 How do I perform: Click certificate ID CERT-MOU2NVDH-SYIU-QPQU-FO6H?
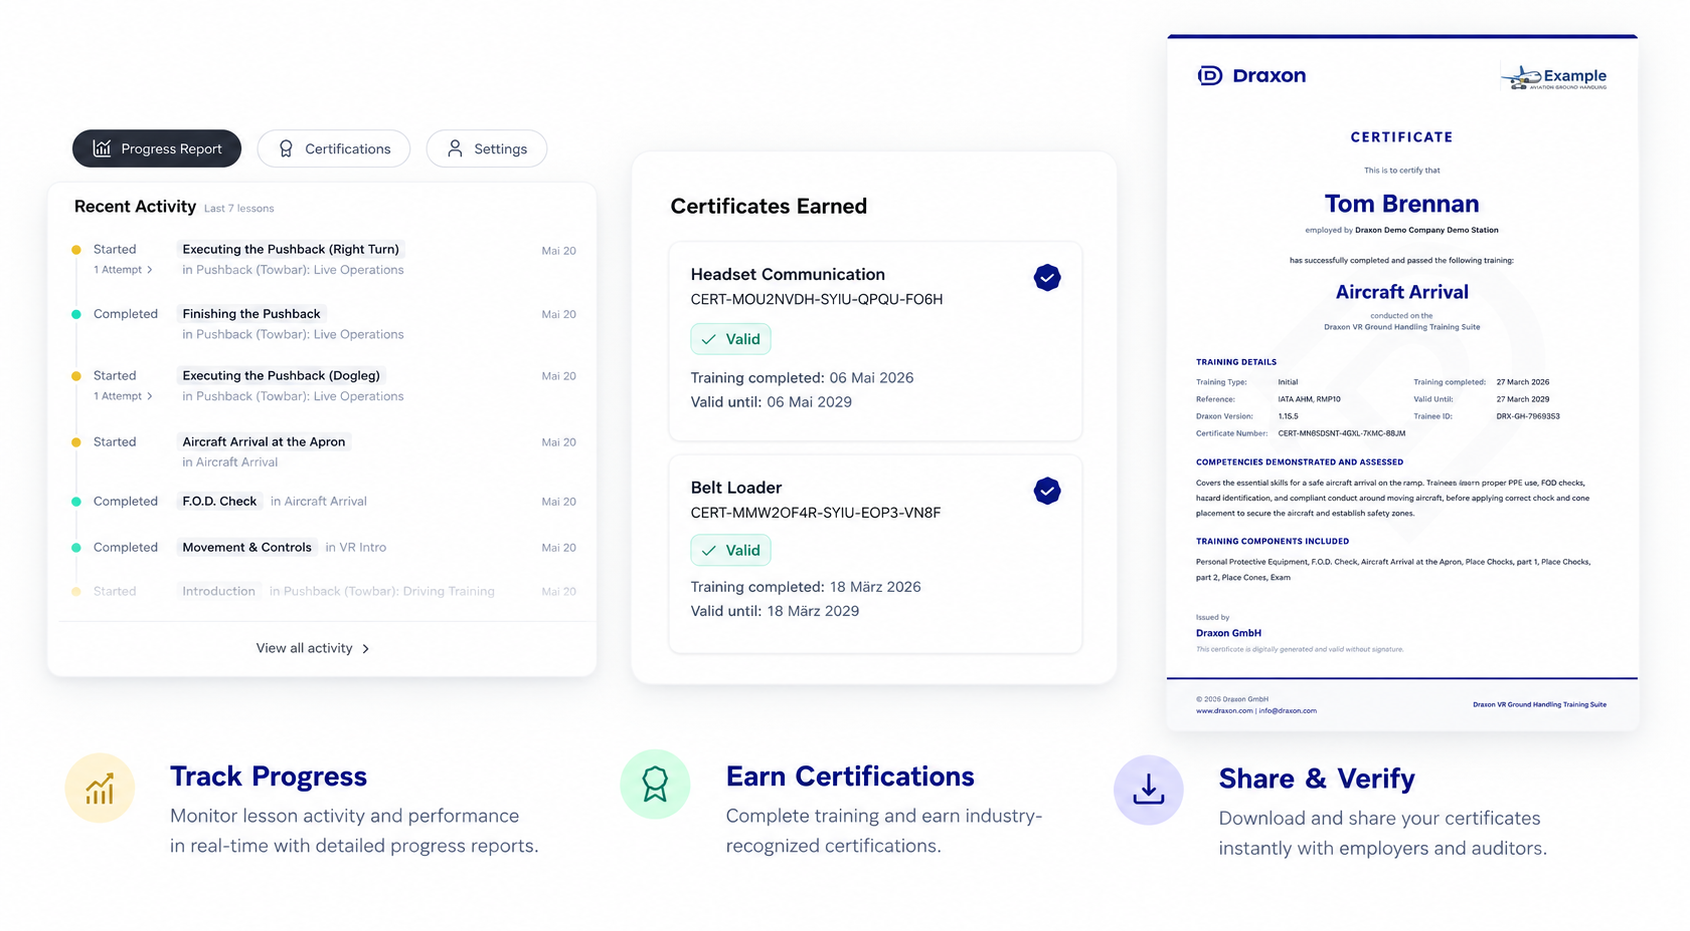tap(817, 299)
